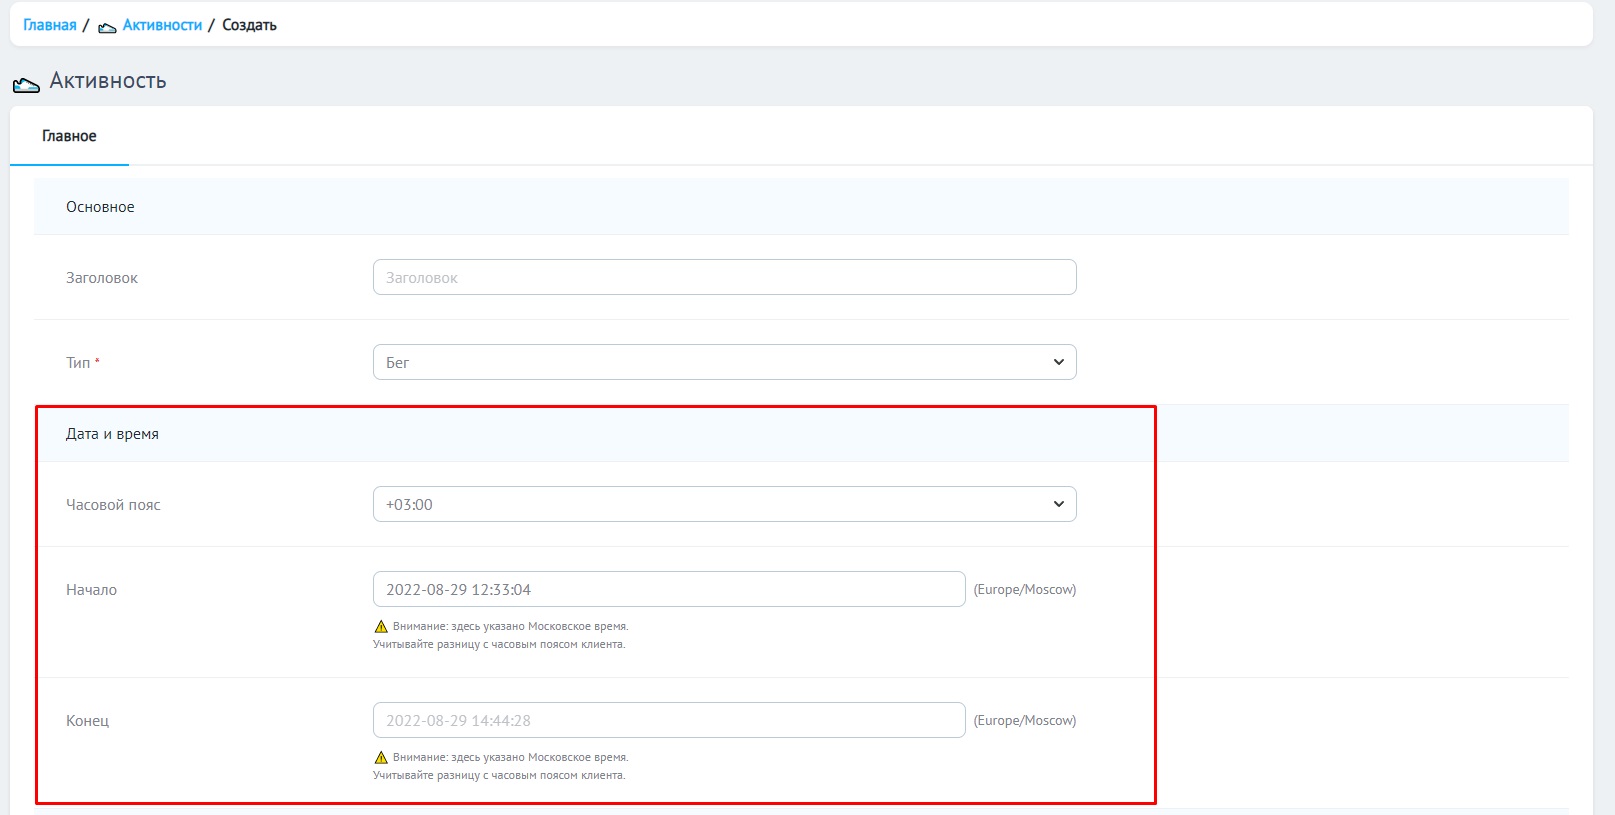Click the warning icon under the Начало field
1615x815 pixels.
pyautogui.click(x=380, y=627)
